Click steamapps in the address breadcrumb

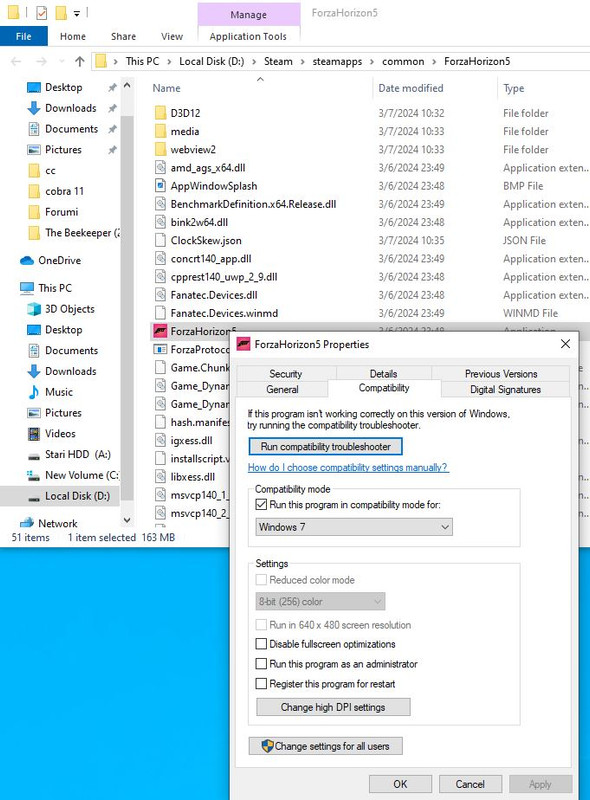tap(337, 62)
